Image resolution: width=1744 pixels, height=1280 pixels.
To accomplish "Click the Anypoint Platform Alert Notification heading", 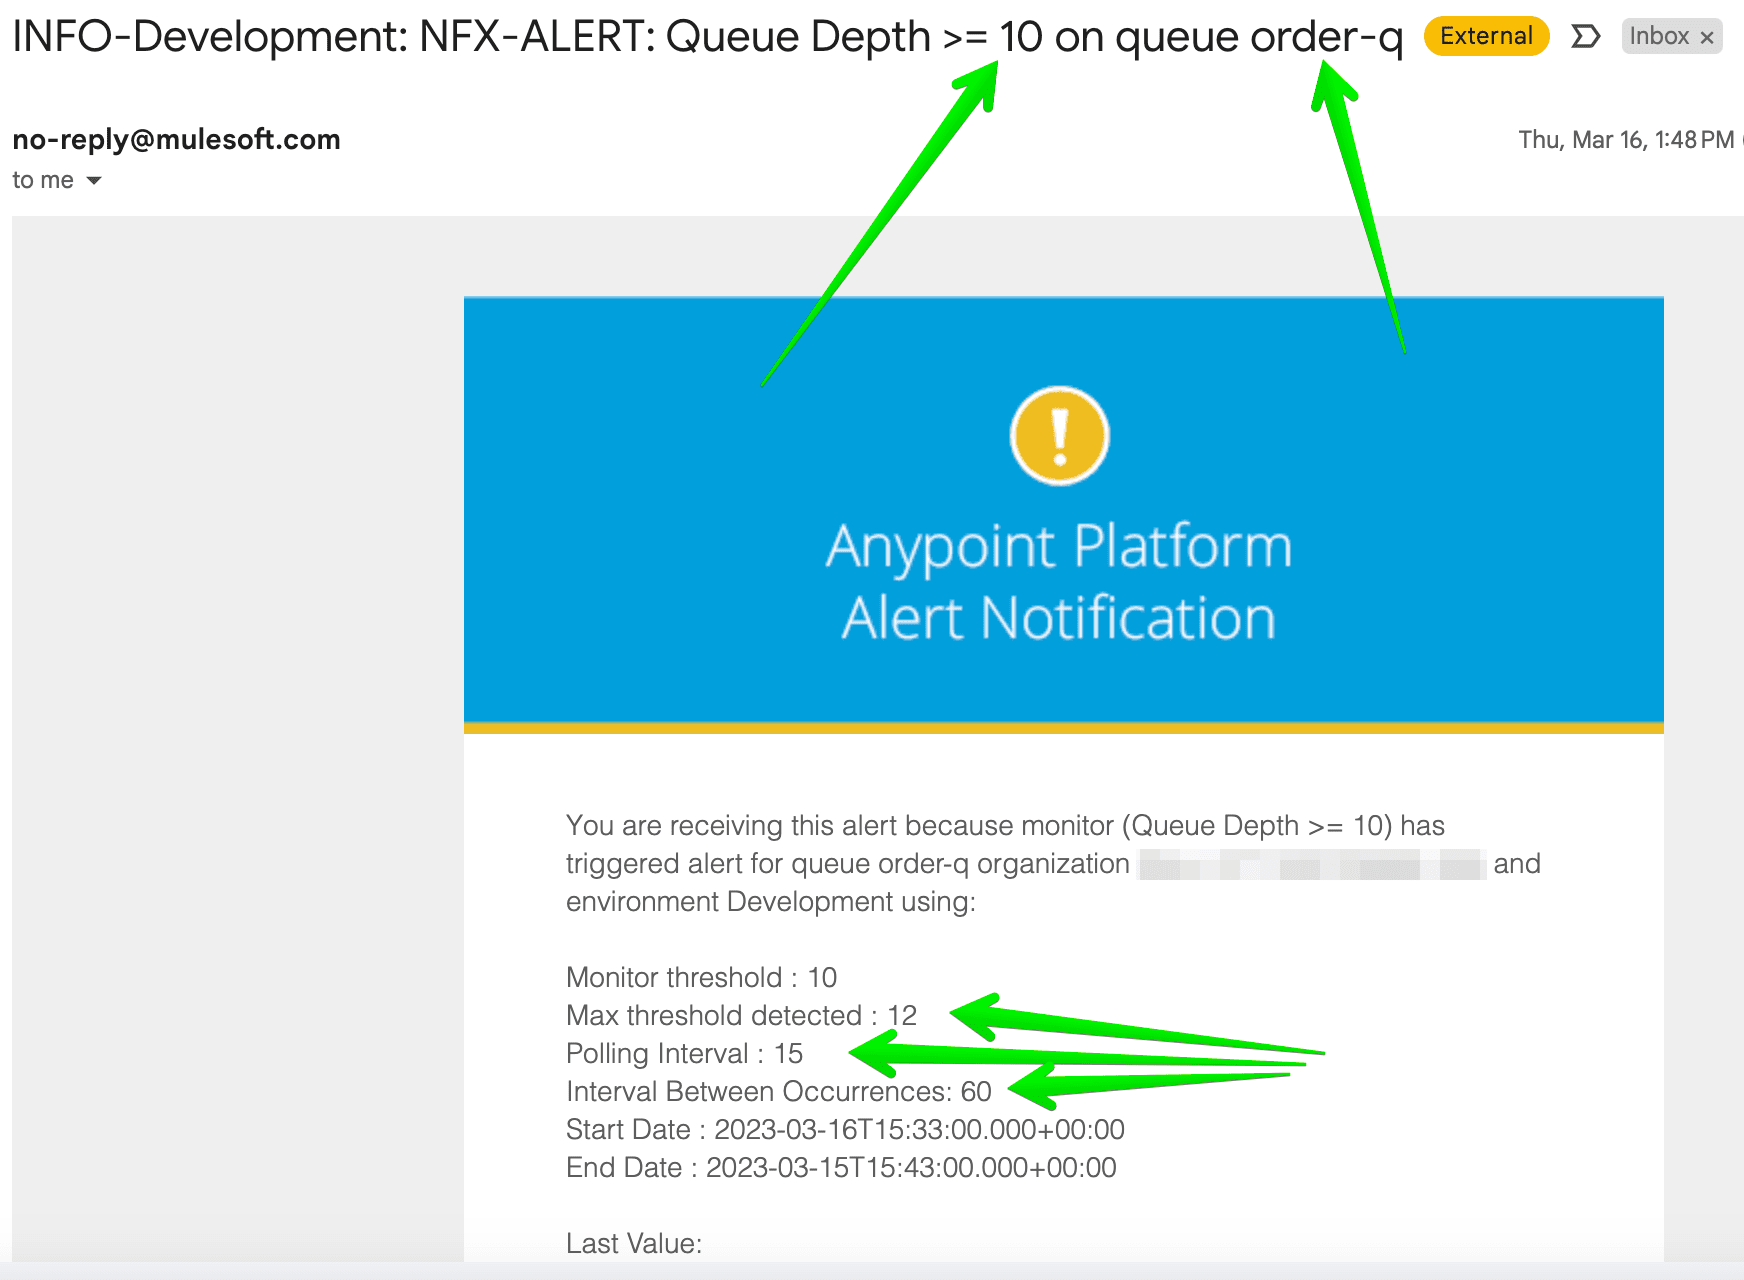I will pyautogui.click(x=1059, y=582).
